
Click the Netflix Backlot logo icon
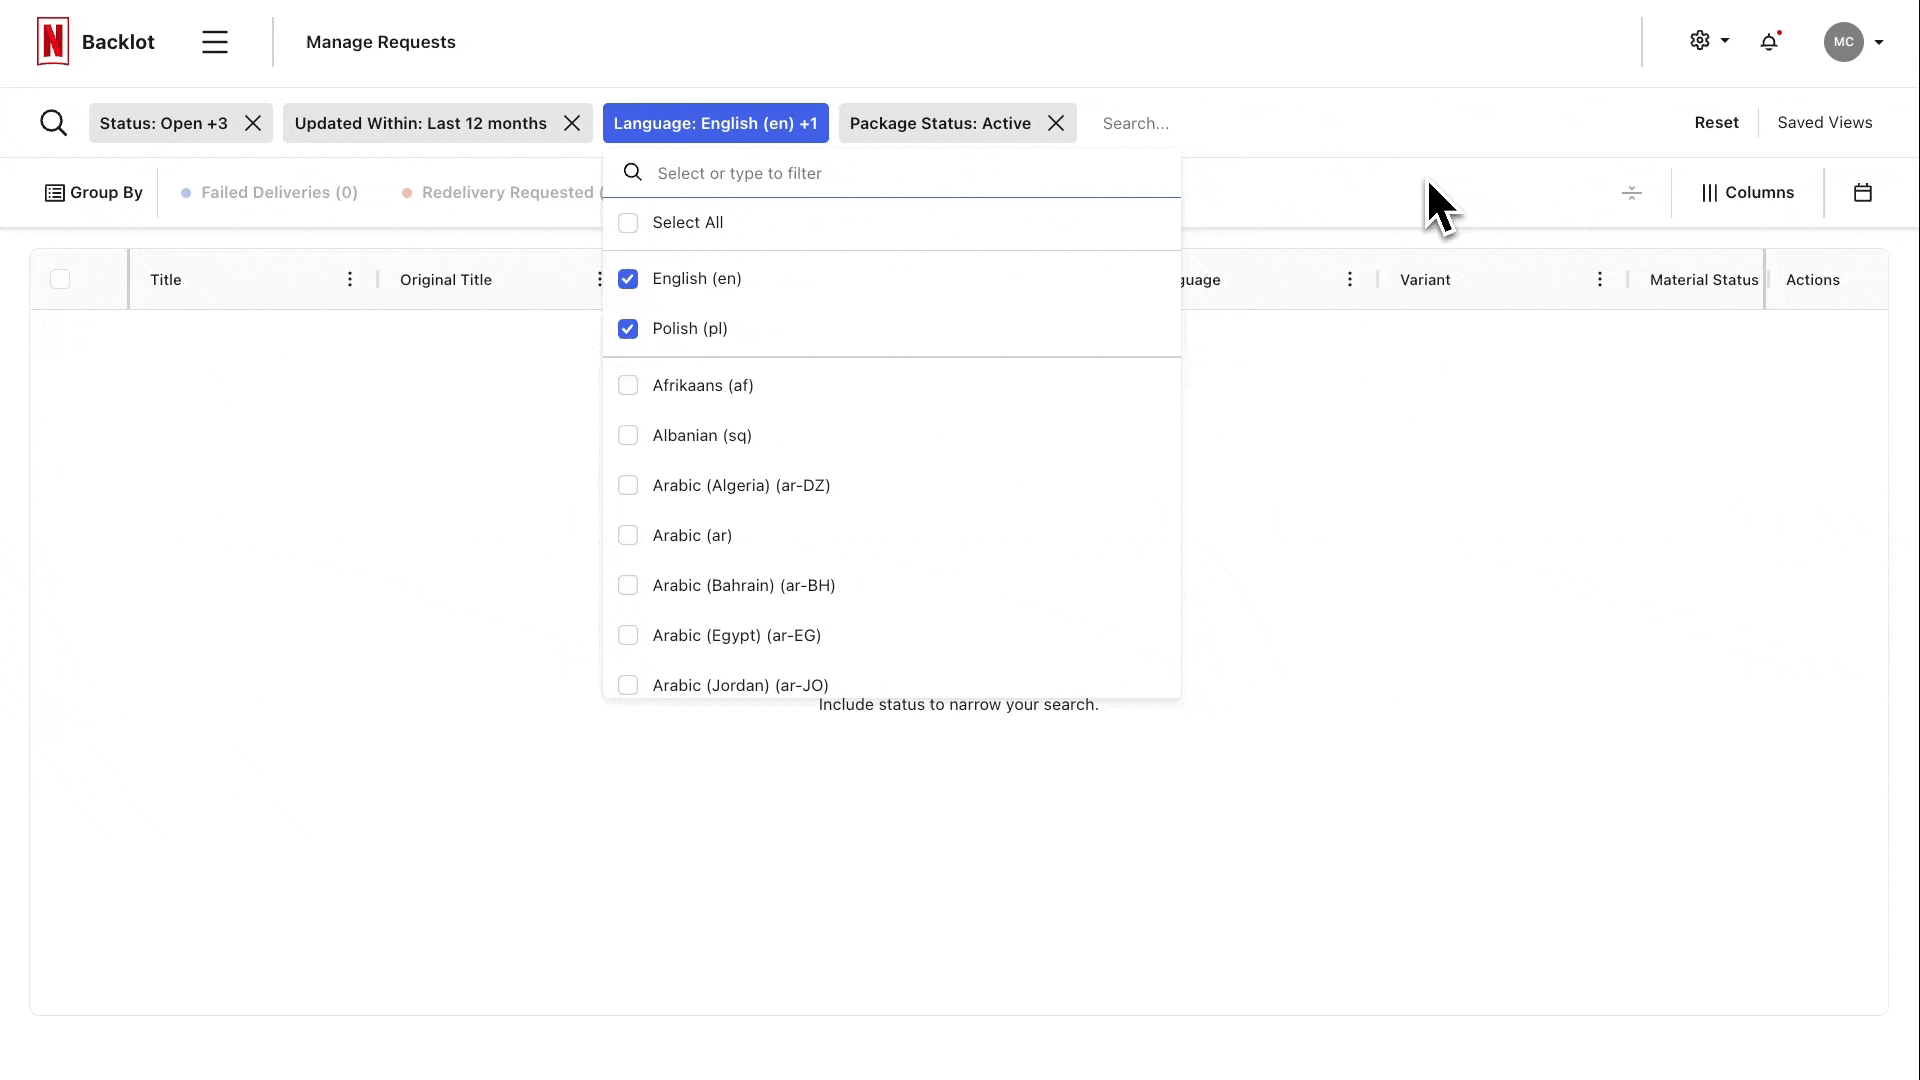[53, 42]
